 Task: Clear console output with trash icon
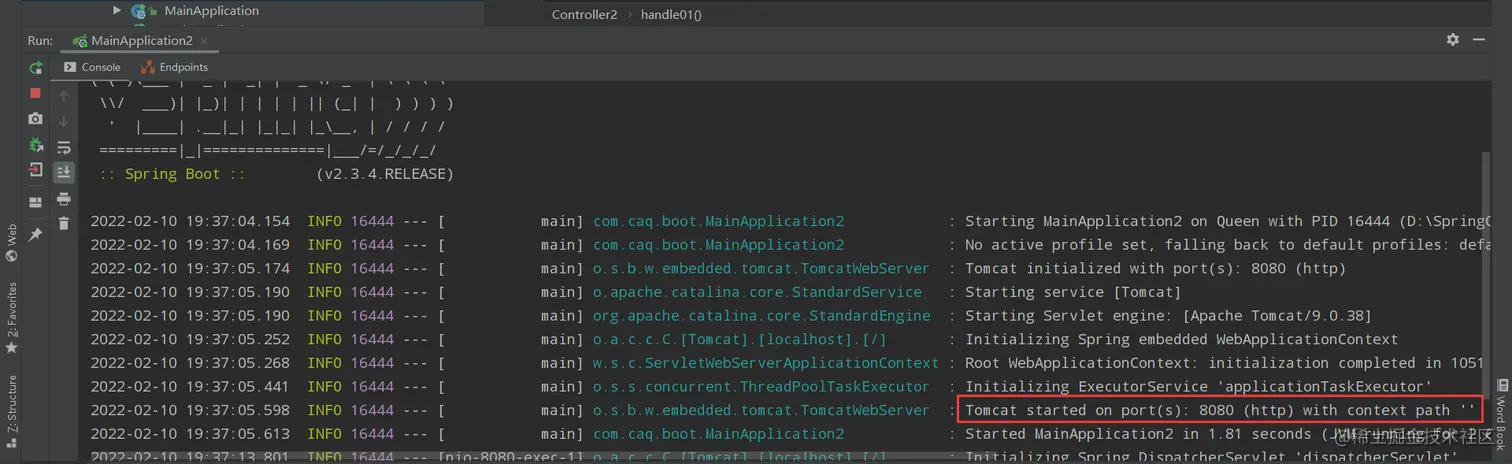point(64,224)
